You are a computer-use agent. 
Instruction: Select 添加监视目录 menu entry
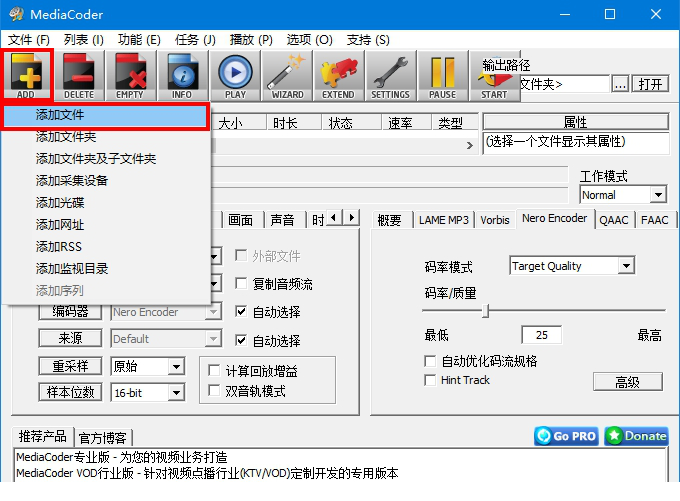click(105, 269)
